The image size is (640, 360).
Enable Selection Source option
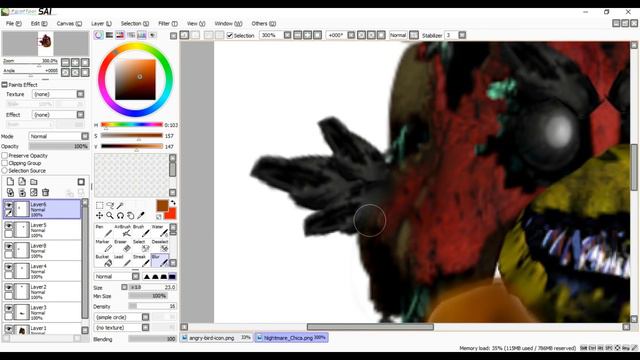(5, 170)
